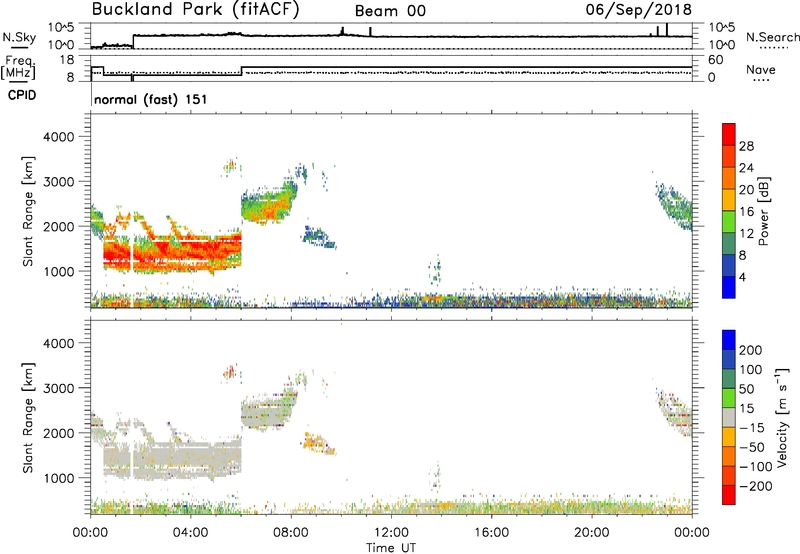Click the '08:00' time axis label

291,533
